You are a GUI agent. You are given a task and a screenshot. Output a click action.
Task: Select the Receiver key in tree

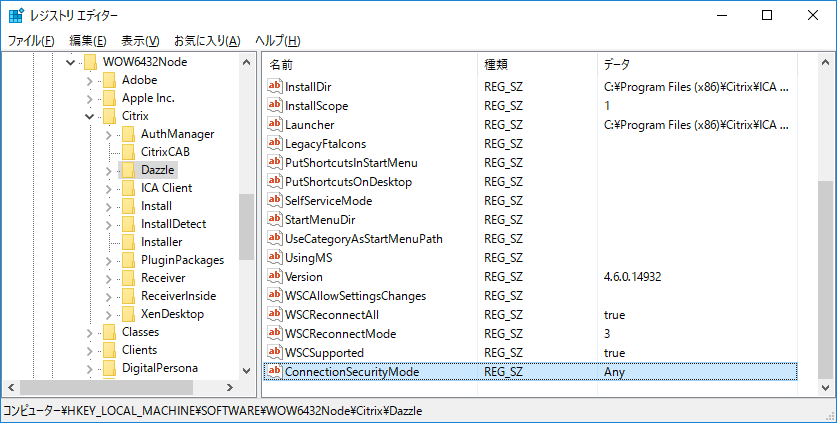click(x=161, y=278)
